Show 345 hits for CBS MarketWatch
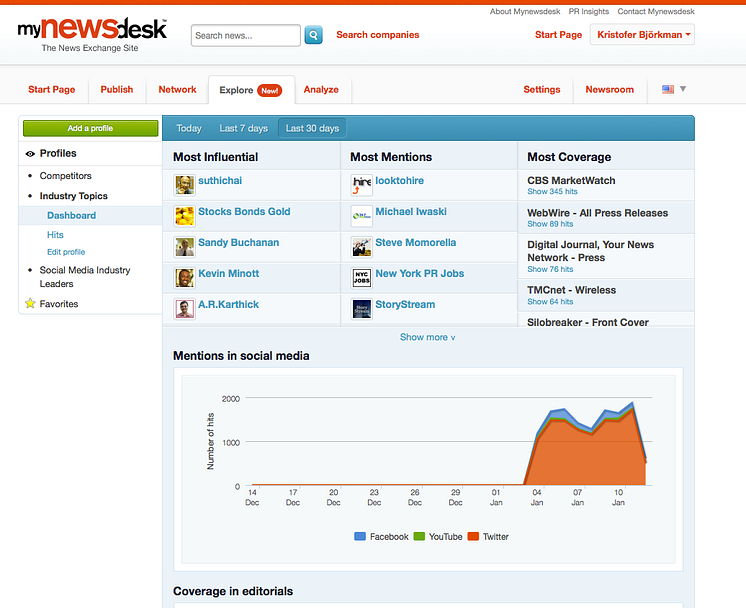The width and height of the screenshot is (746, 608). [x=552, y=192]
